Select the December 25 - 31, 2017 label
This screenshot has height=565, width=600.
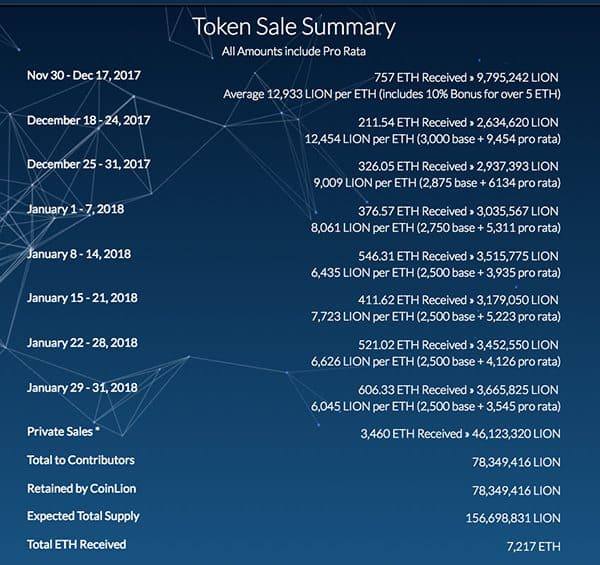(x=88, y=163)
